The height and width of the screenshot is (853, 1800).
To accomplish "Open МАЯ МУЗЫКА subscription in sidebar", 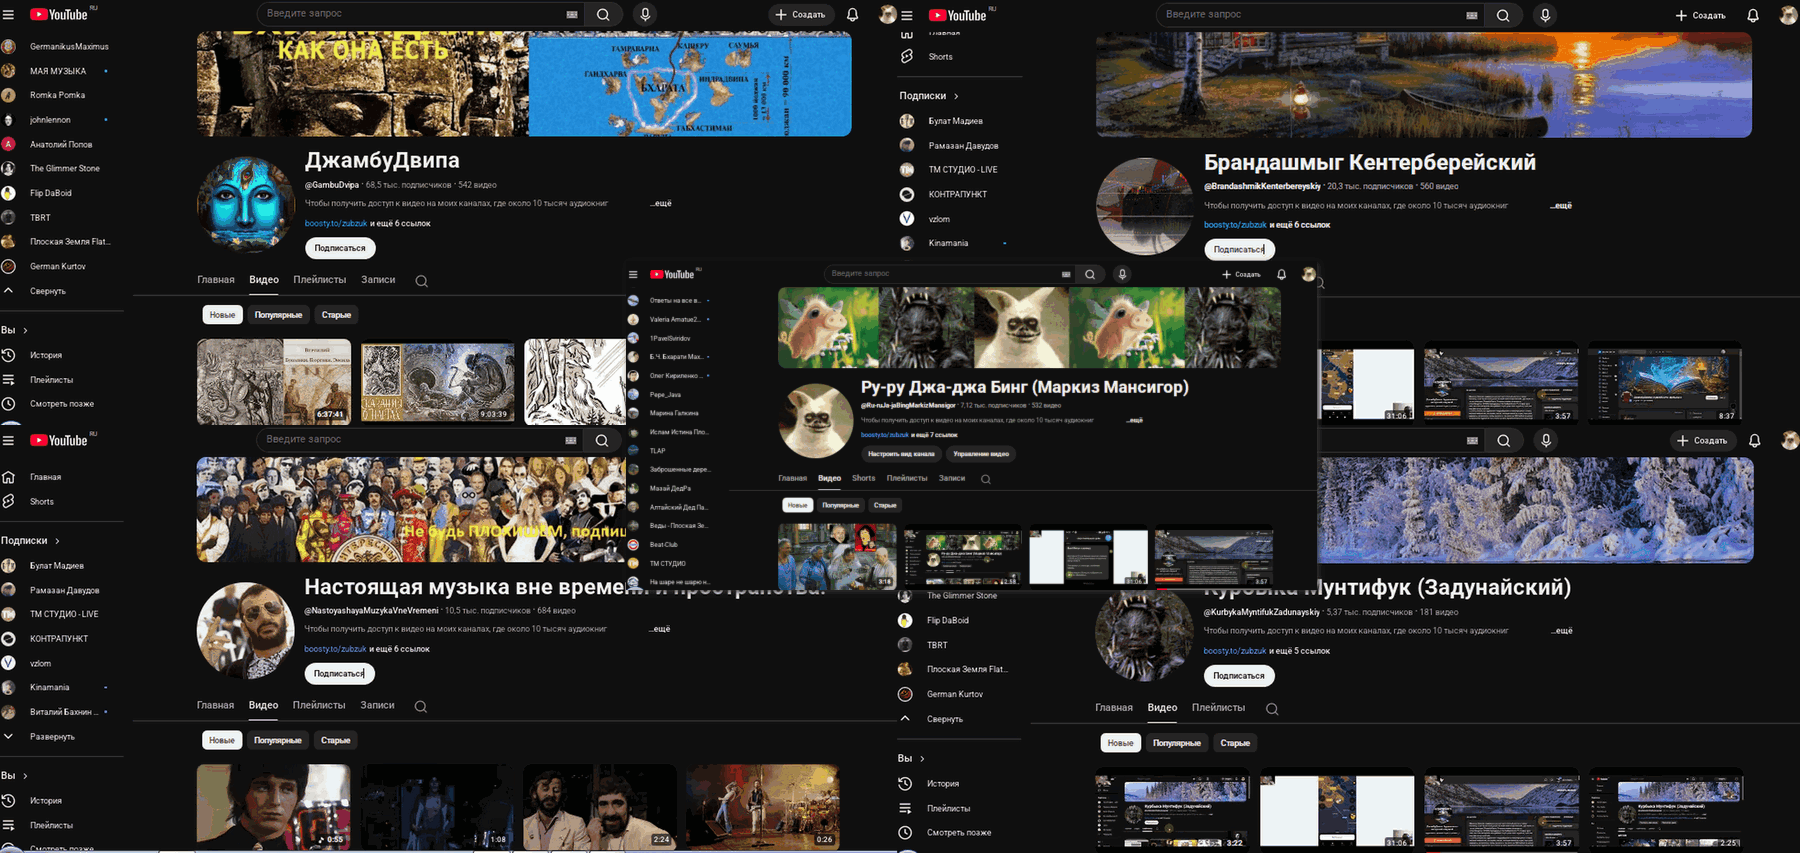I will [x=58, y=71].
